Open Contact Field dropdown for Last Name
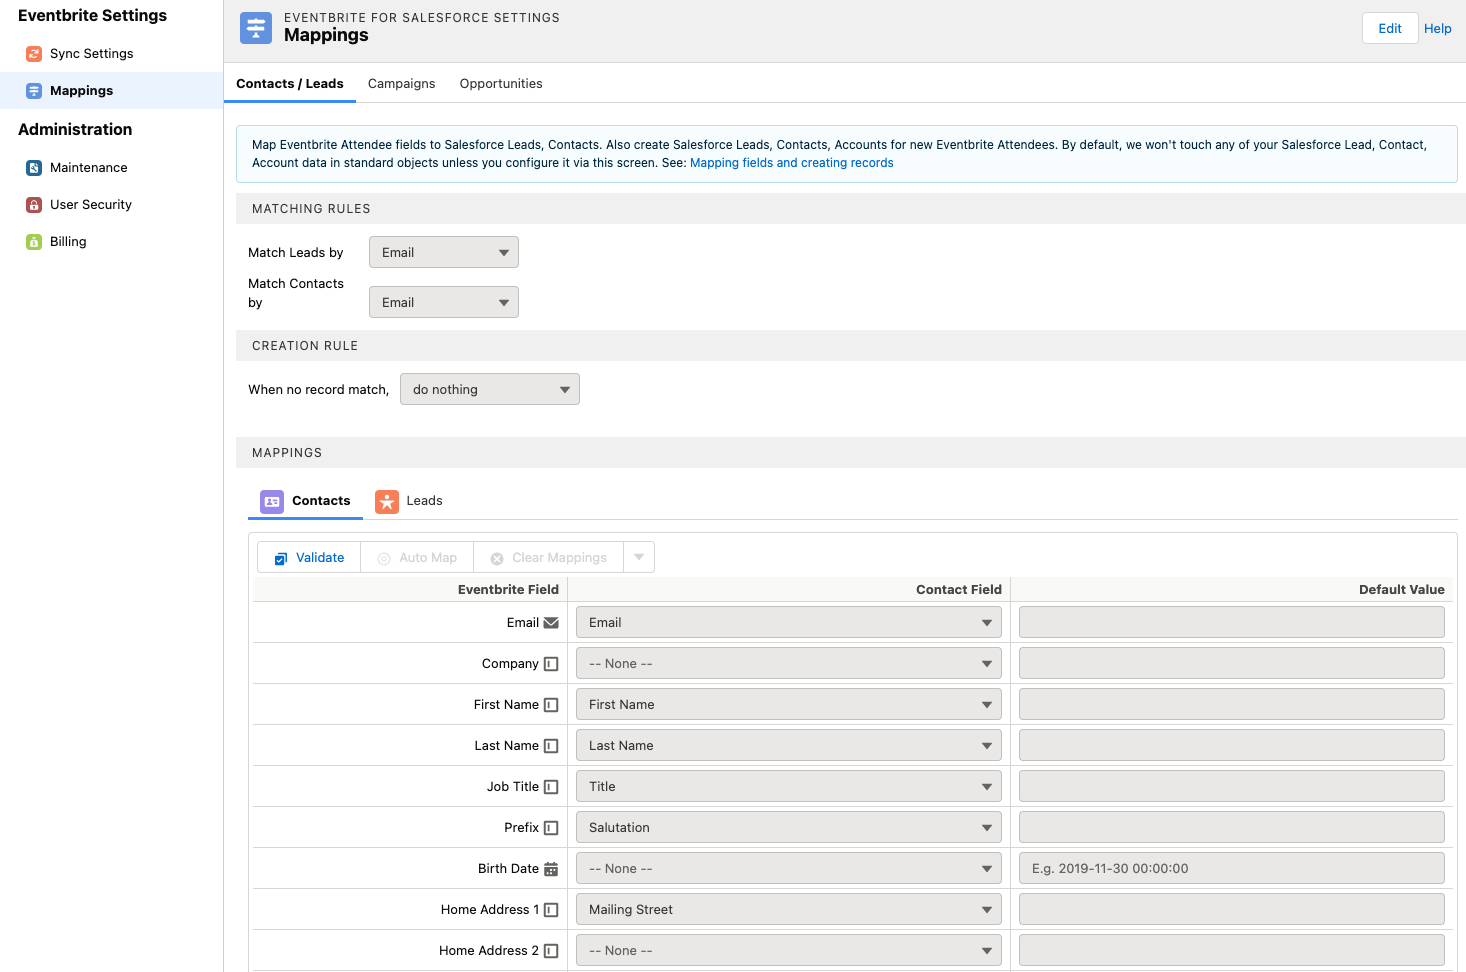This screenshot has height=972, width=1466. (789, 745)
